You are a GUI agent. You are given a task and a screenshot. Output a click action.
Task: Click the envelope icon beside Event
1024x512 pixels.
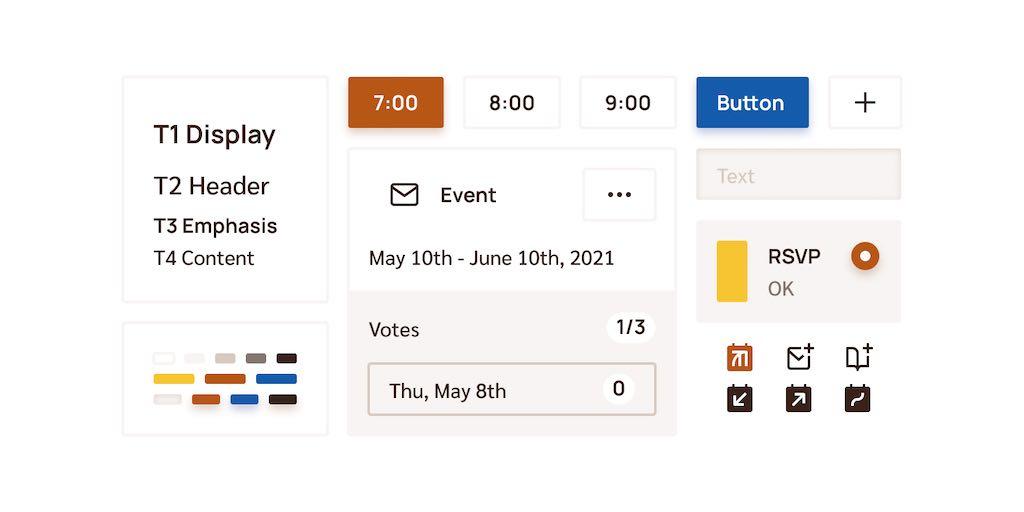(x=404, y=195)
